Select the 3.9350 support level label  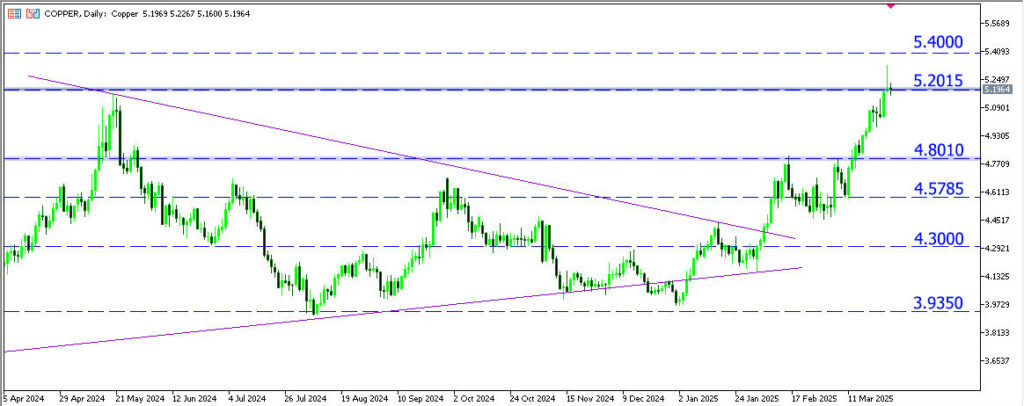click(x=937, y=302)
